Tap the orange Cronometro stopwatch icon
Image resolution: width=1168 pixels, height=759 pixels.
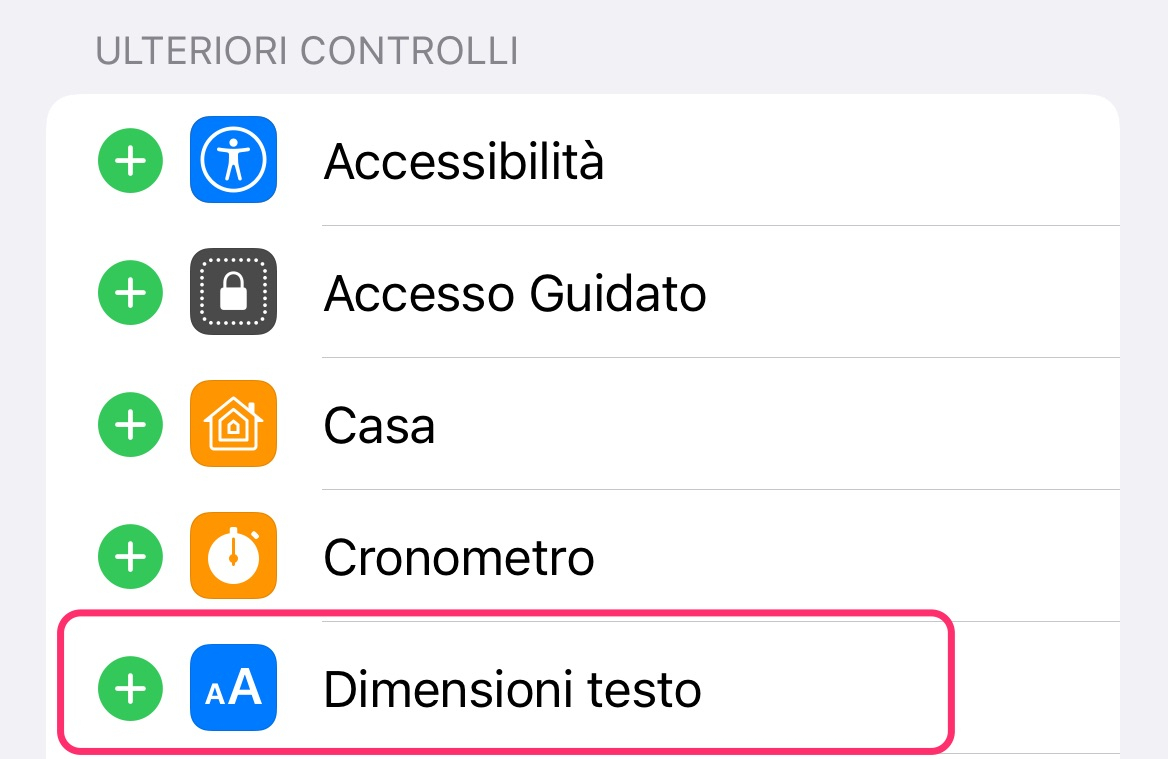[x=233, y=556]
